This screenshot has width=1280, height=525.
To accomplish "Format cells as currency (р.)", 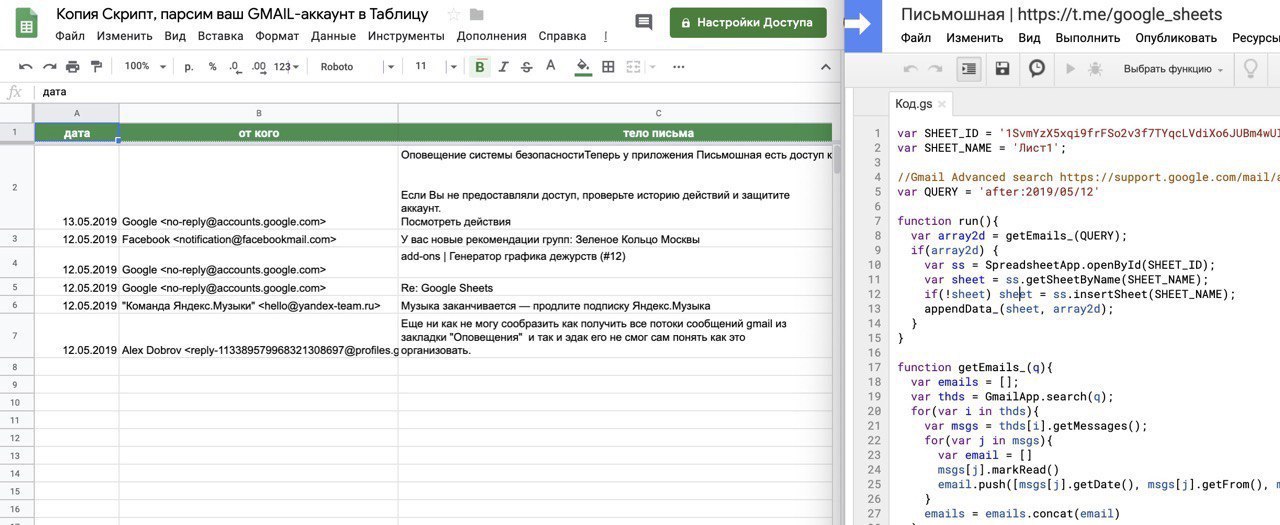I will (189, 67).
